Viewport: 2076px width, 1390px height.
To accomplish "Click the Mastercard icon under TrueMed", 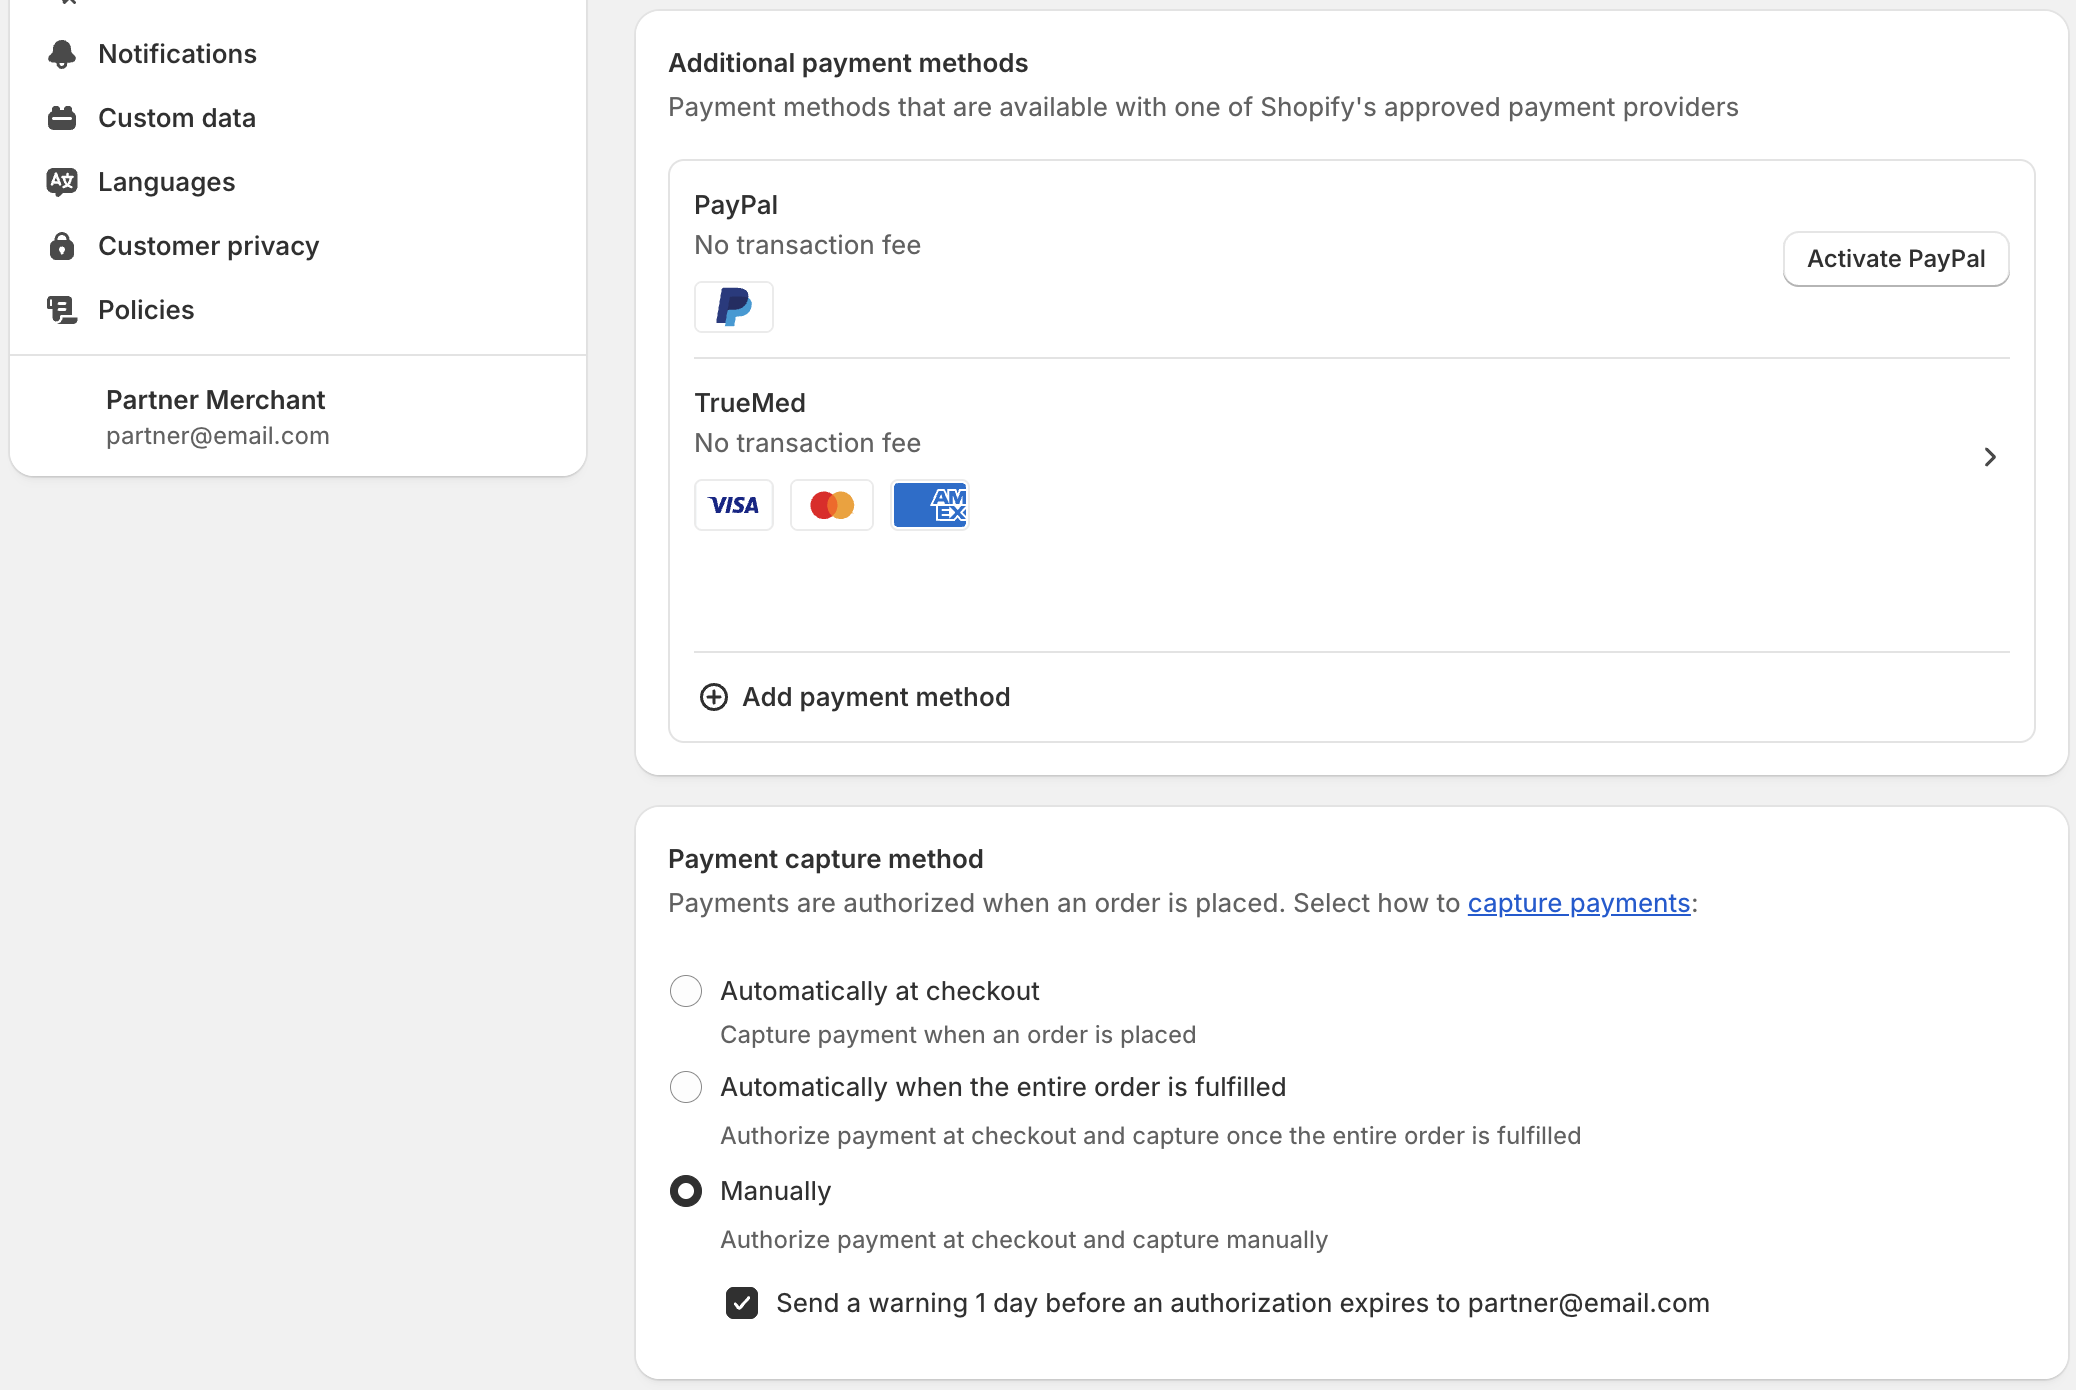I will click(x=831, y=505).
